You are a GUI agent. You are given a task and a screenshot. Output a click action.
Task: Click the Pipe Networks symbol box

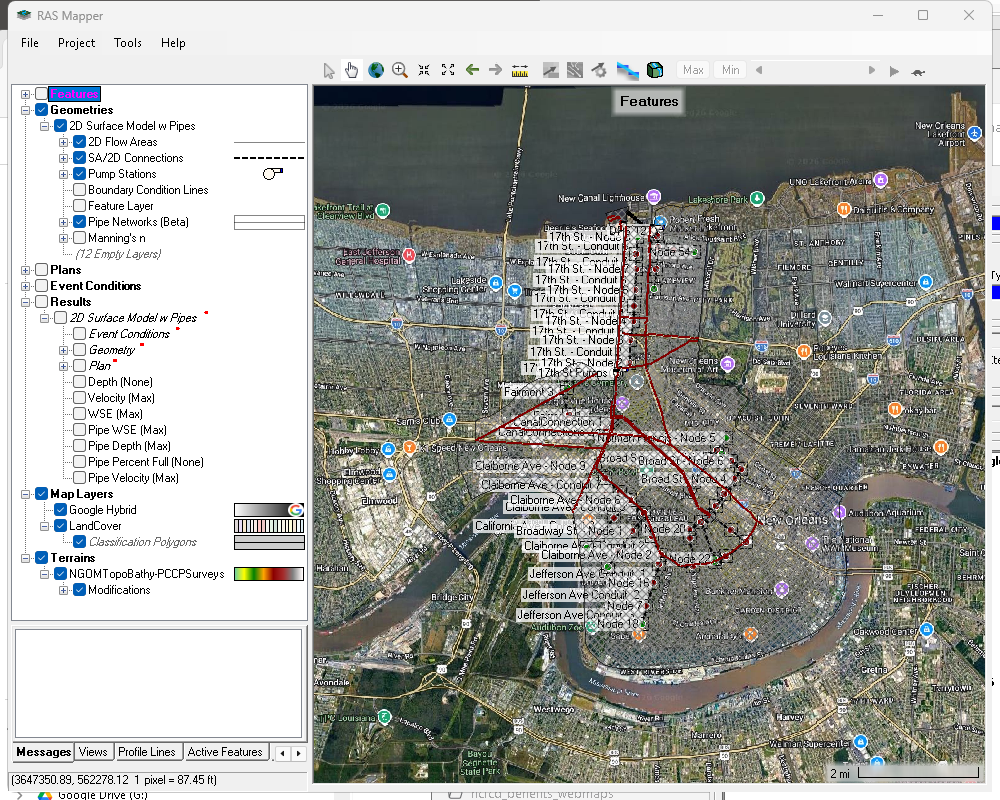[268, 222]
